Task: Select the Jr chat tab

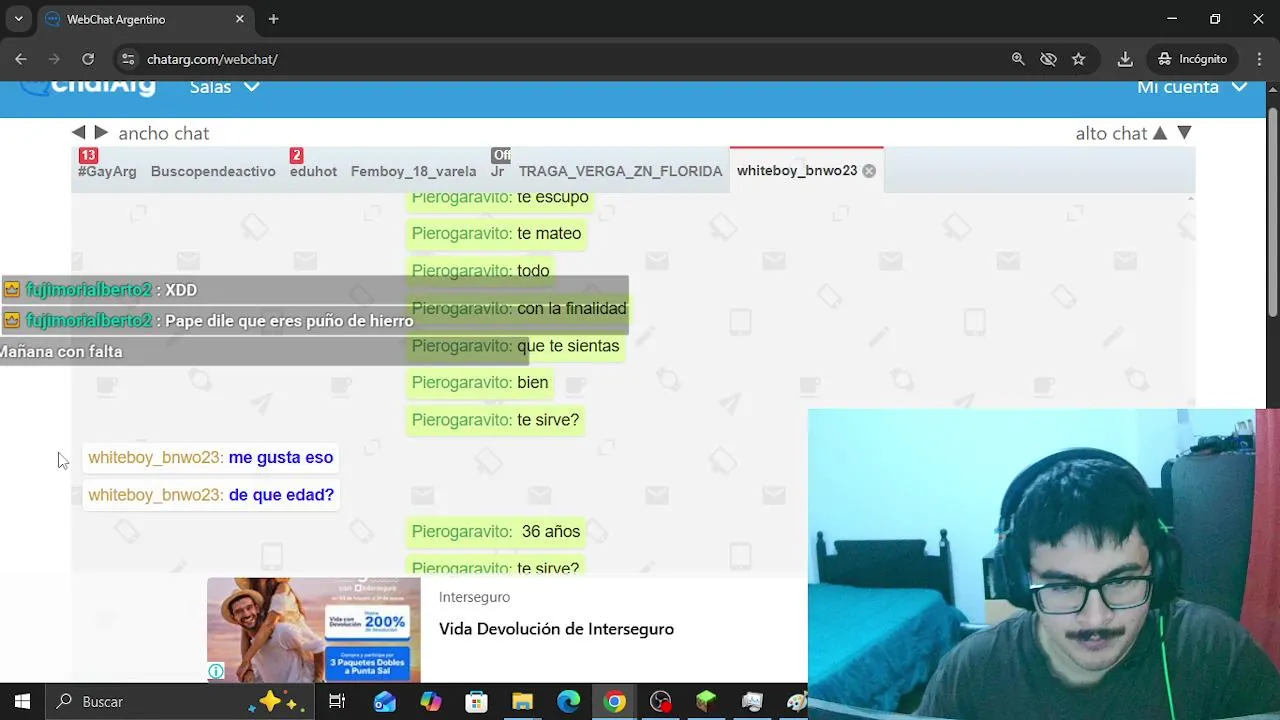Action: point(497,171)
